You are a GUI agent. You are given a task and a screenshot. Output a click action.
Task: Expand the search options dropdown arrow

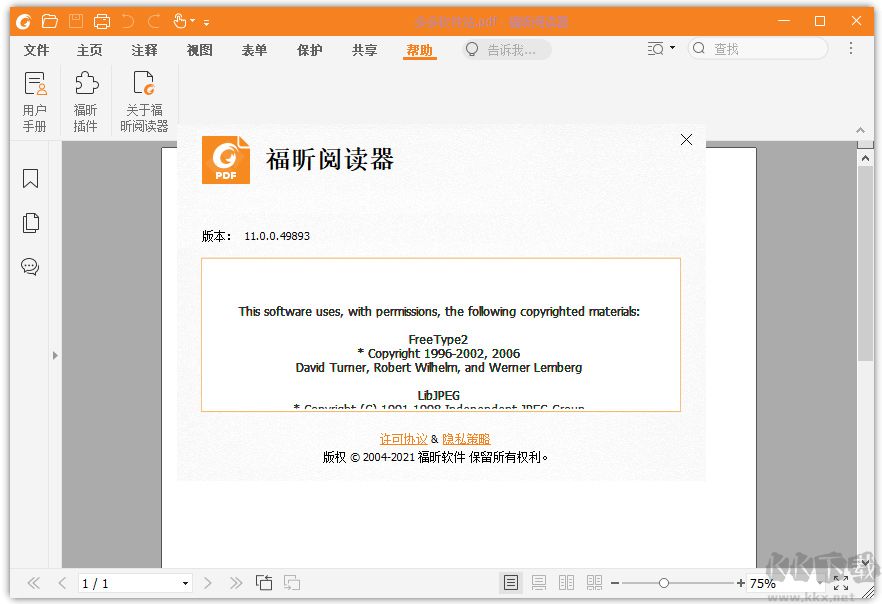click(x=673, y=48)
